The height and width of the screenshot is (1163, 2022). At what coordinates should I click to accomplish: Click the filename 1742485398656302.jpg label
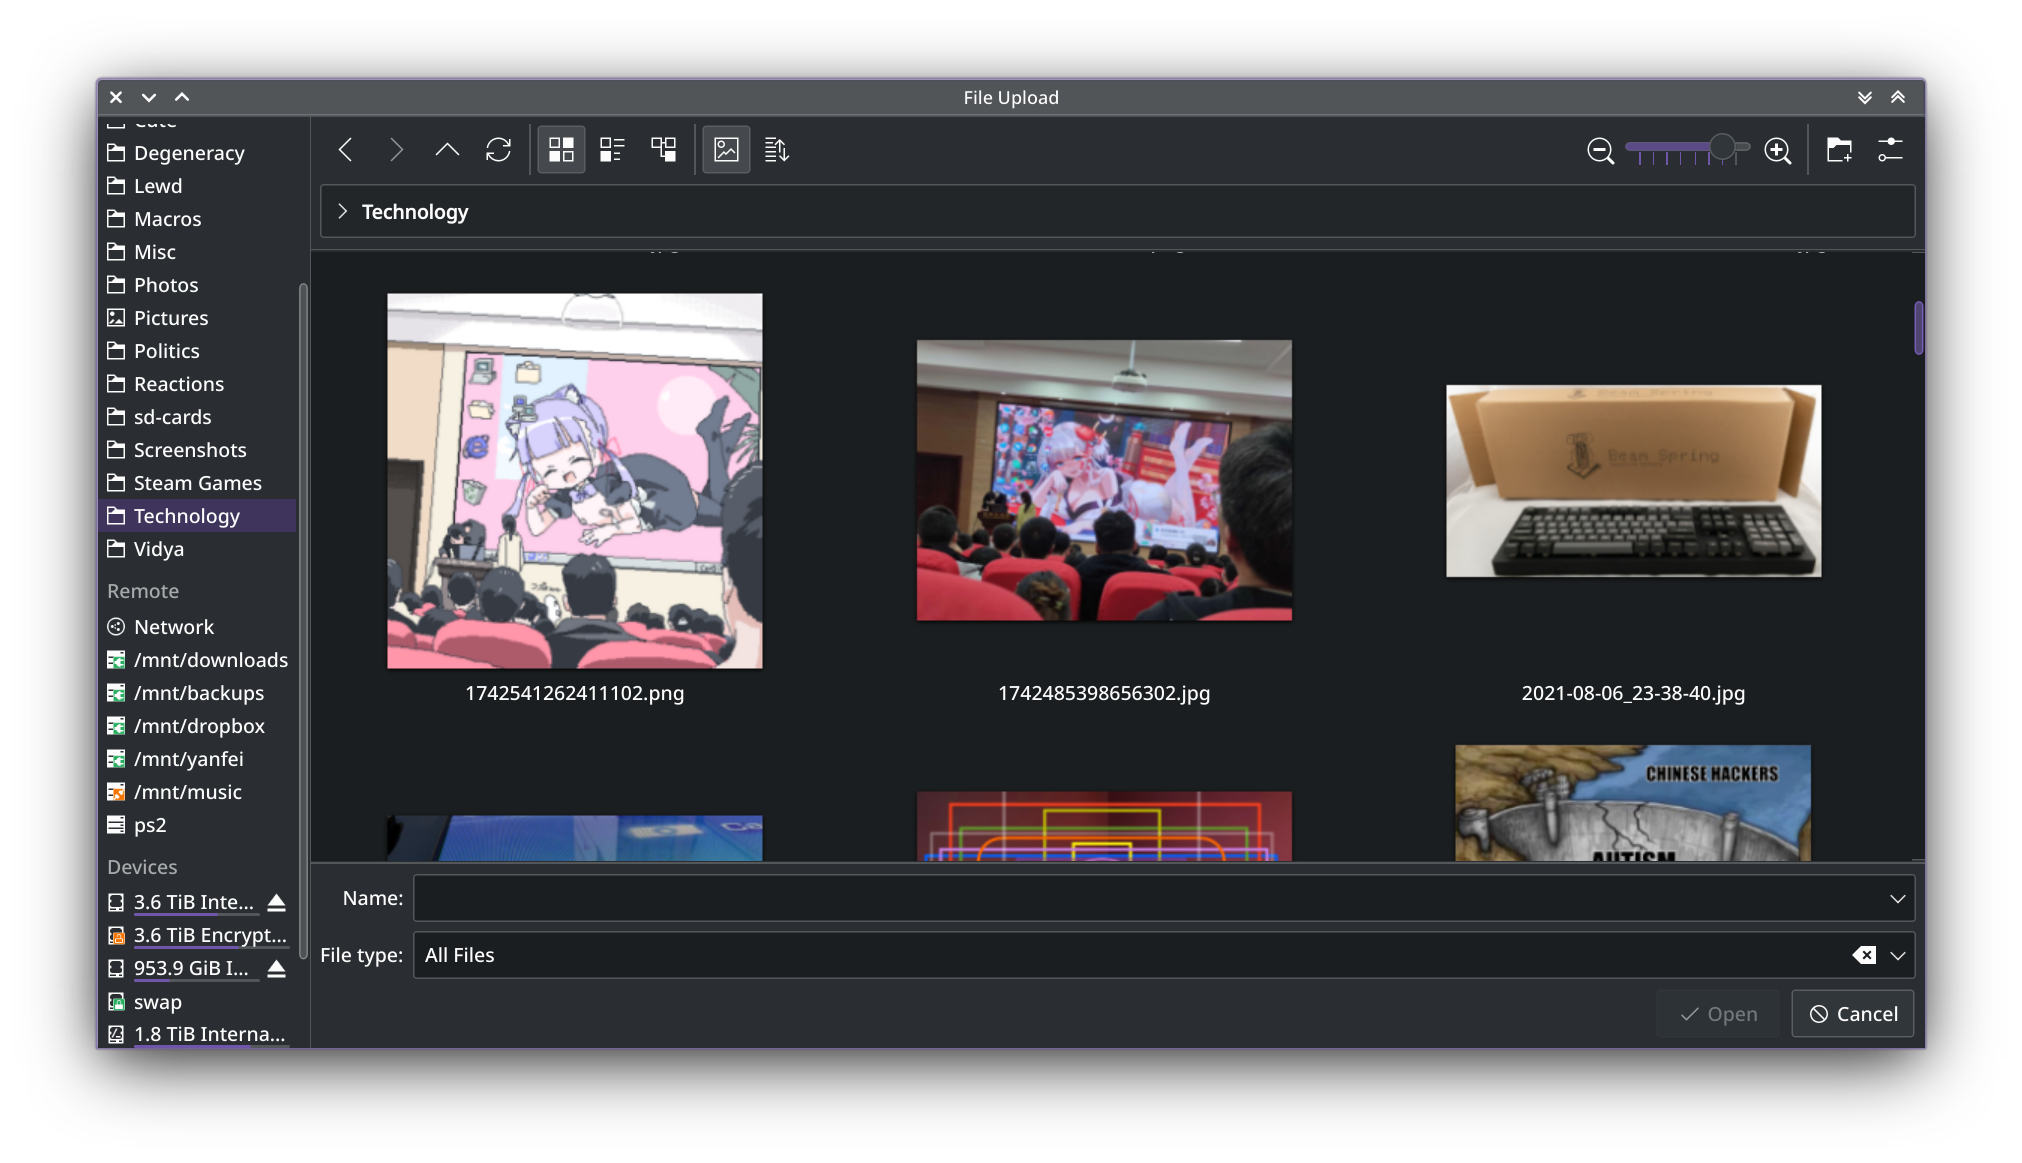(1104, 693)
